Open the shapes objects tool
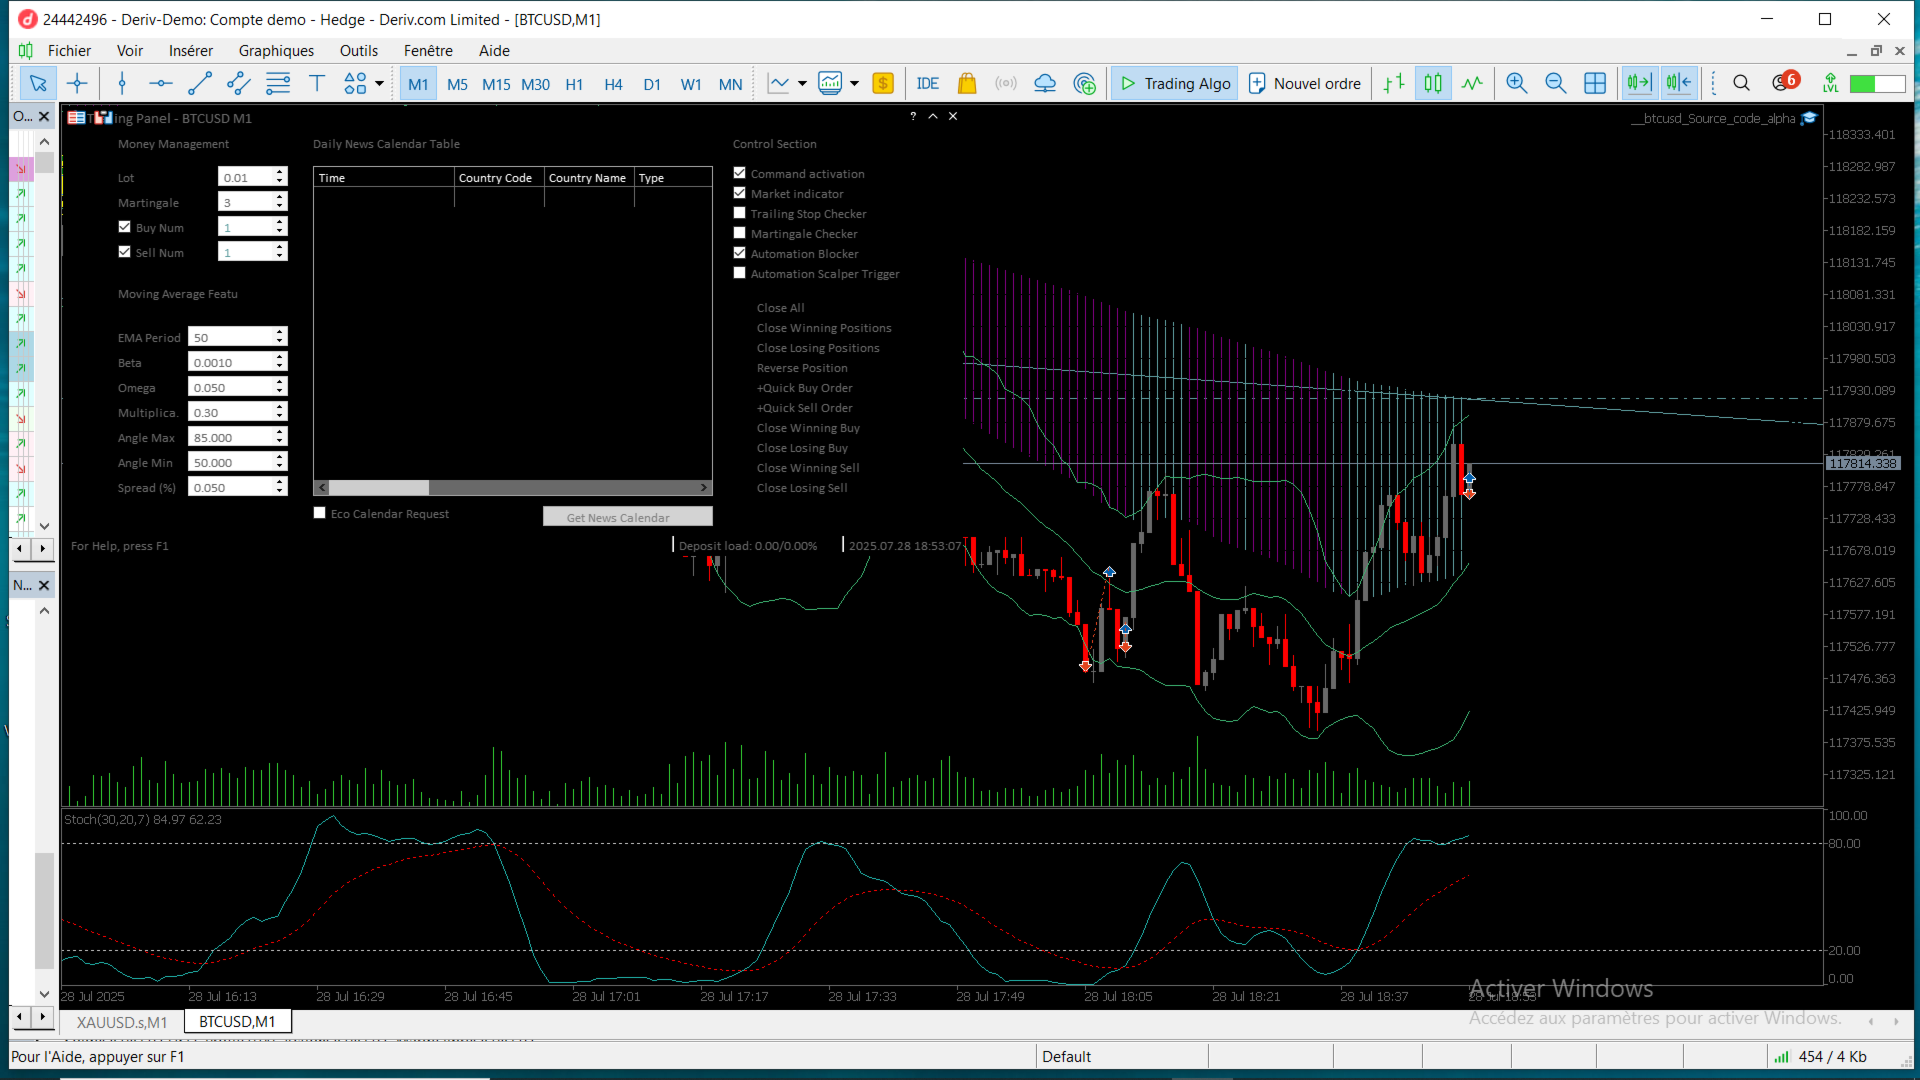The height and width of the screenshot is (1080, 1920). 355,84
